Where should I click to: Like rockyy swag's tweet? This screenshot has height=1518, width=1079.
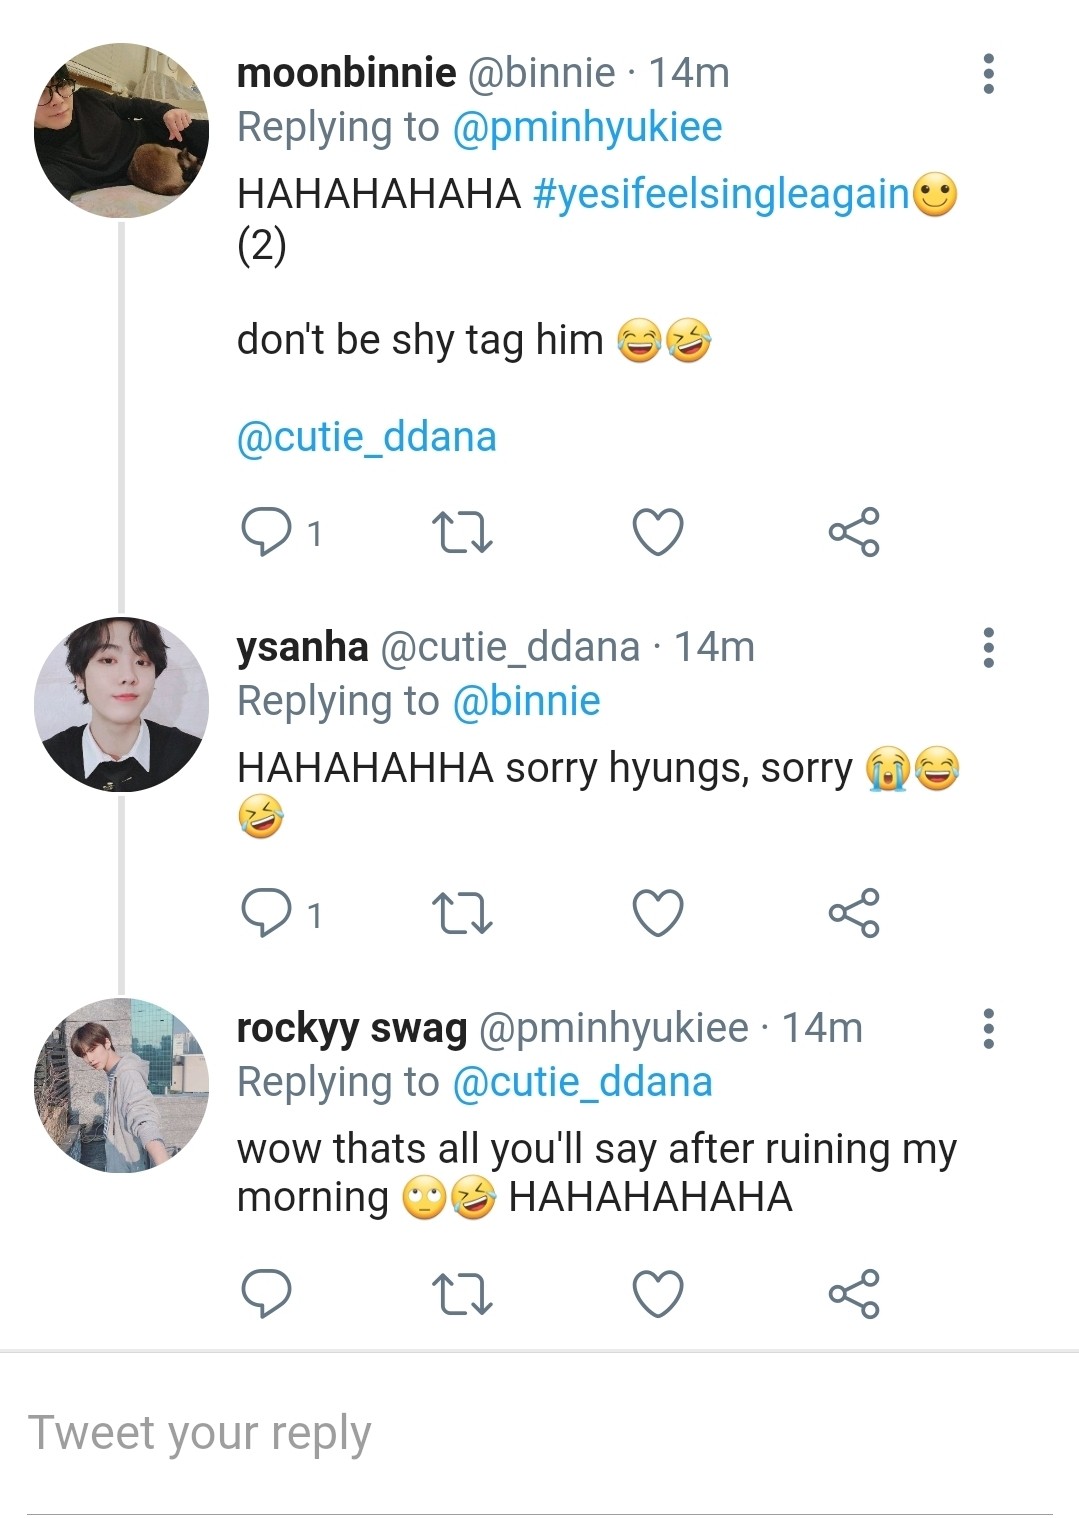click(x=658, y=1294)
